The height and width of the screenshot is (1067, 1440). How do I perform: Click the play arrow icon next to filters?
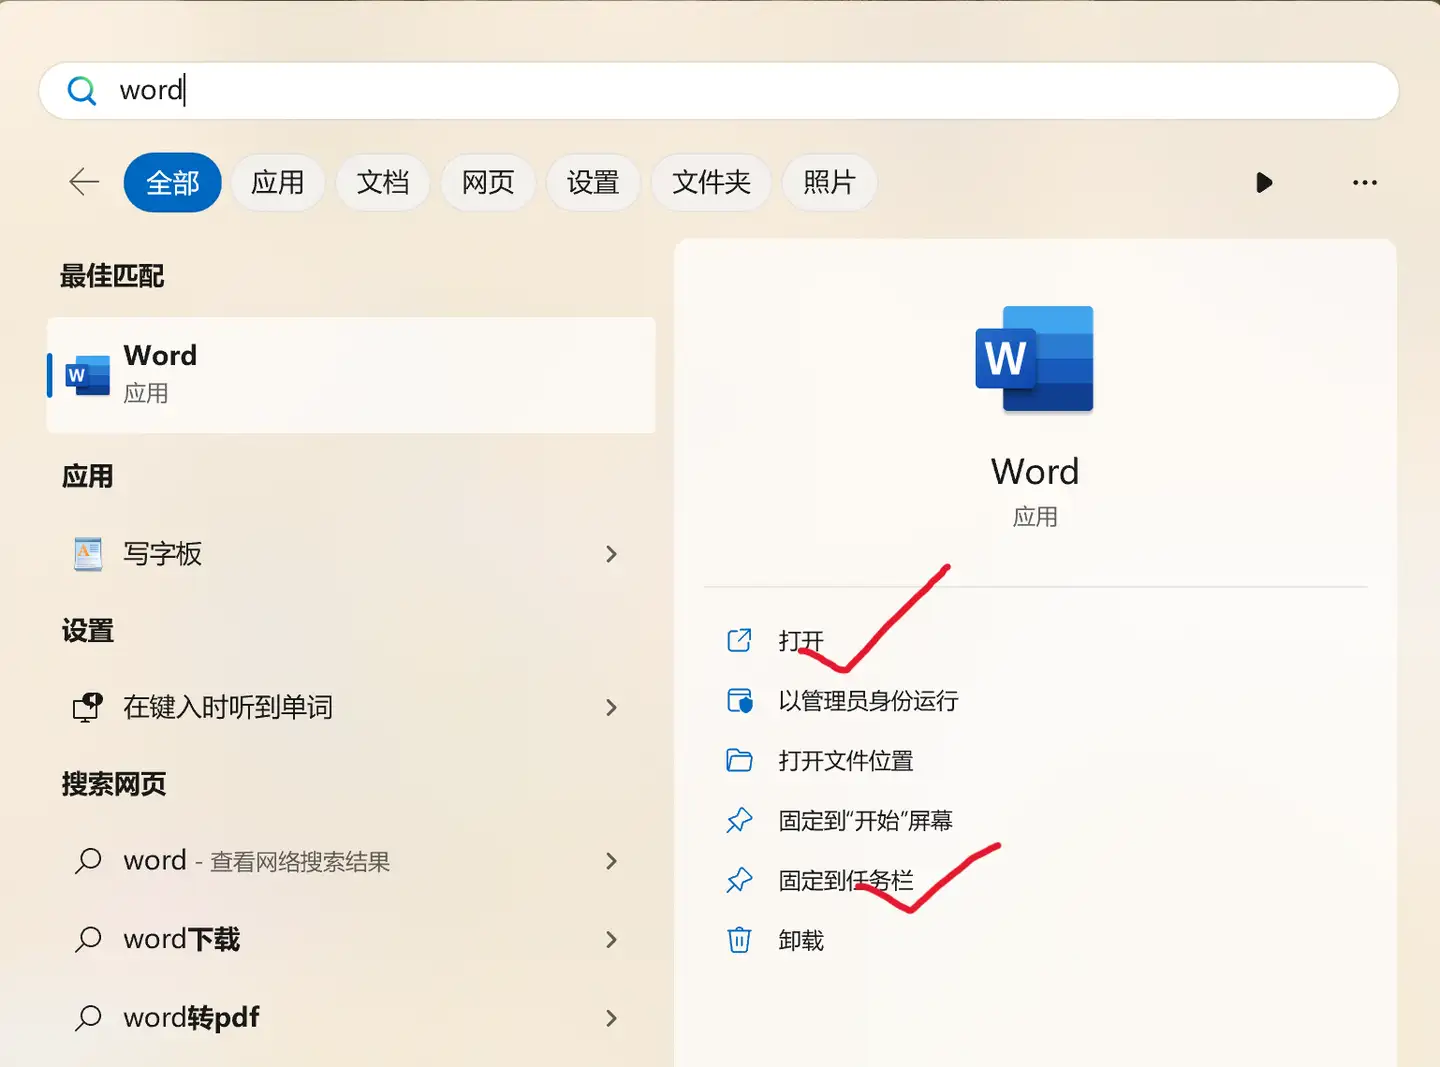(1264, 182)
